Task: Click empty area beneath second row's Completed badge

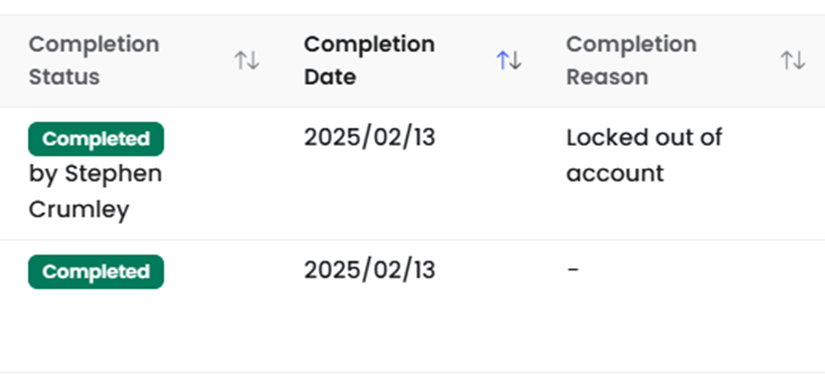Action: tap(96, 329)
